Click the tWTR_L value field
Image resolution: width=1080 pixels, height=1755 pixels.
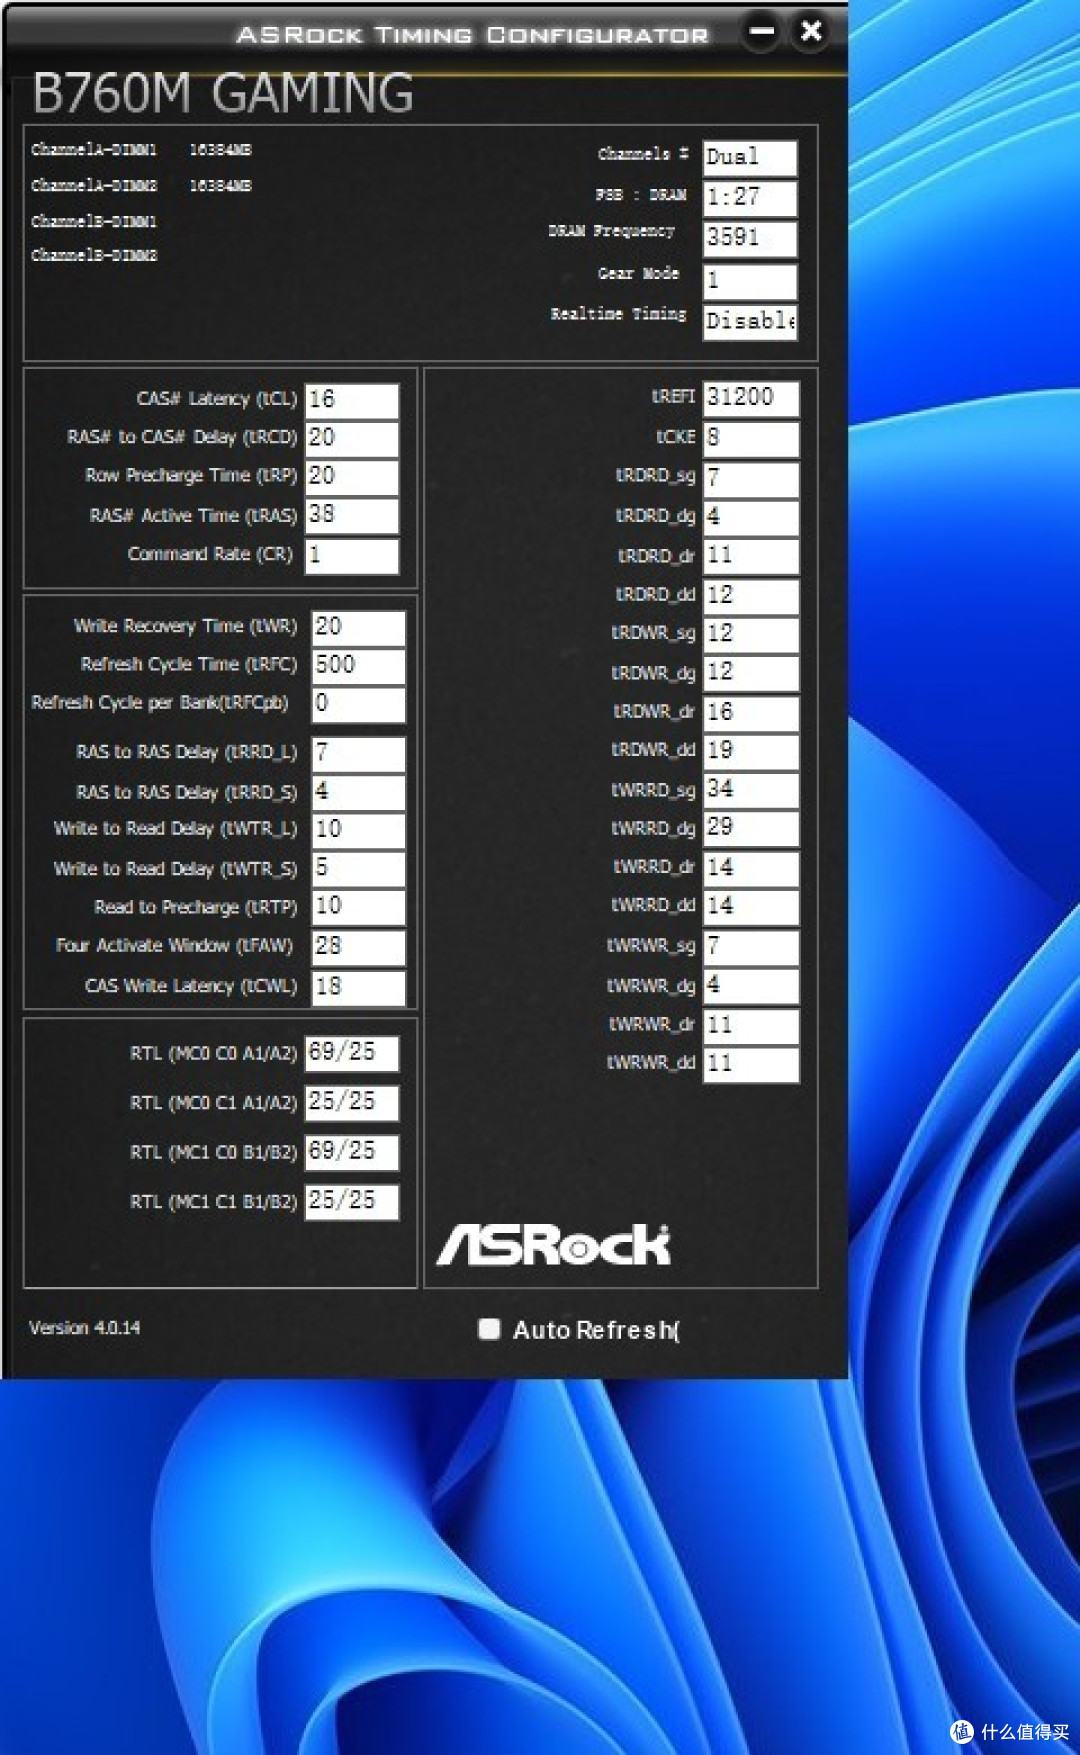coord(359,830)
